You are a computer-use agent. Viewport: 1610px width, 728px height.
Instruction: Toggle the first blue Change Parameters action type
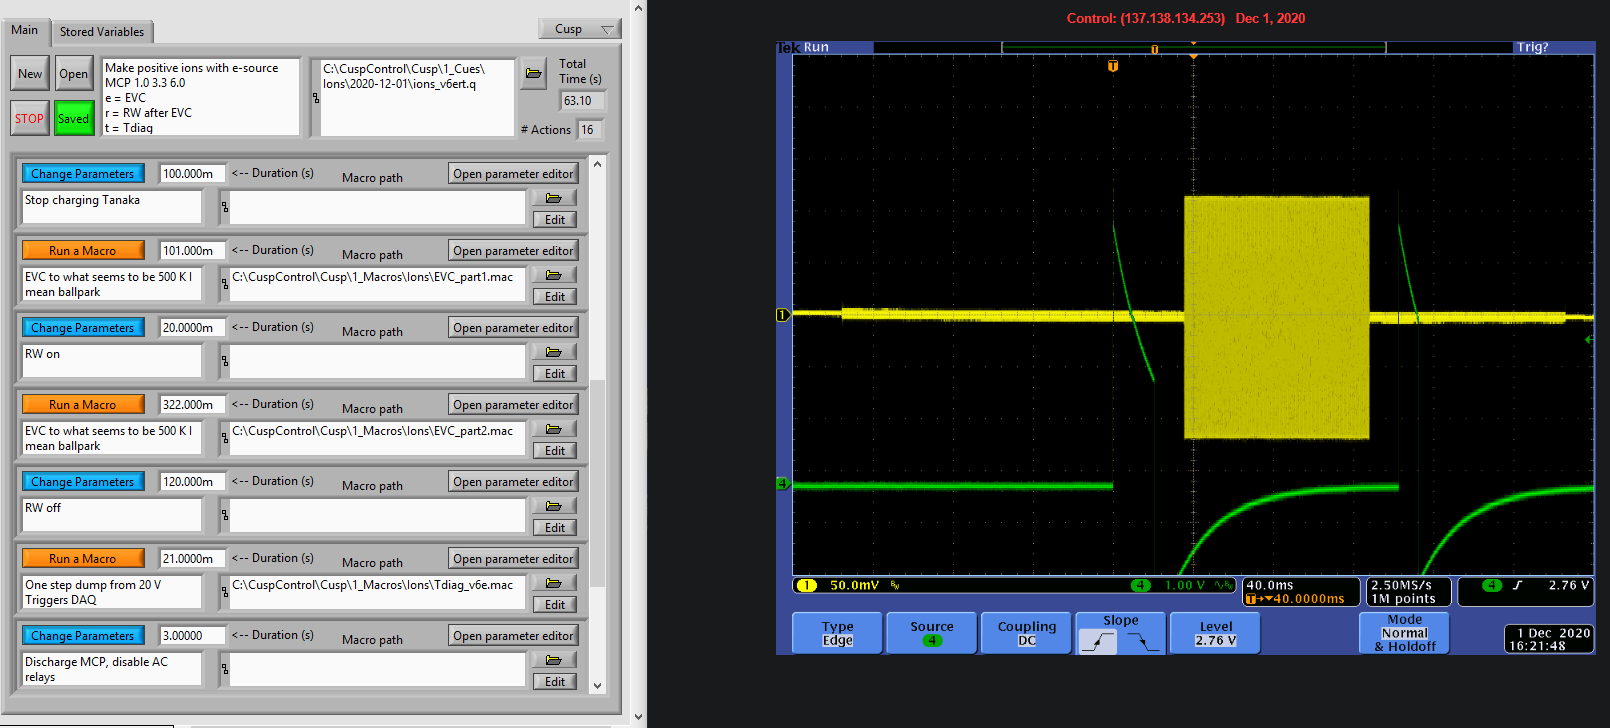click(83, 173)
